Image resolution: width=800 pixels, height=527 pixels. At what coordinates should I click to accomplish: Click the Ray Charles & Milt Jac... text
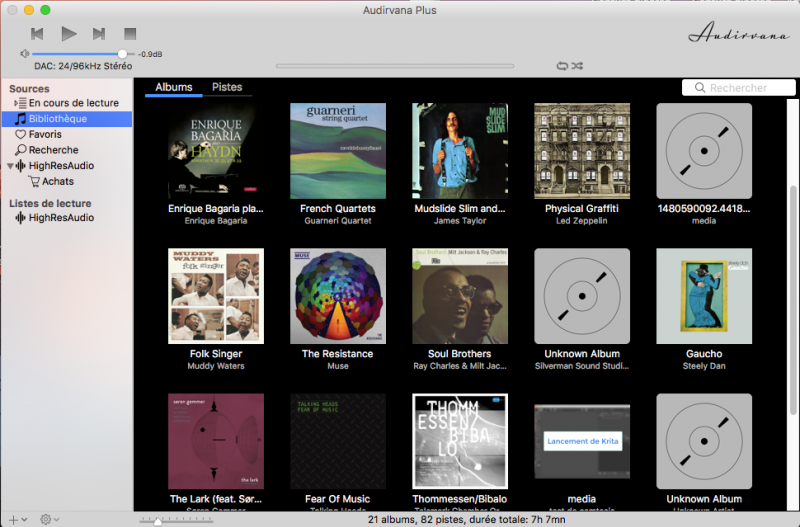pyautogui.click(x=460, y=366)
